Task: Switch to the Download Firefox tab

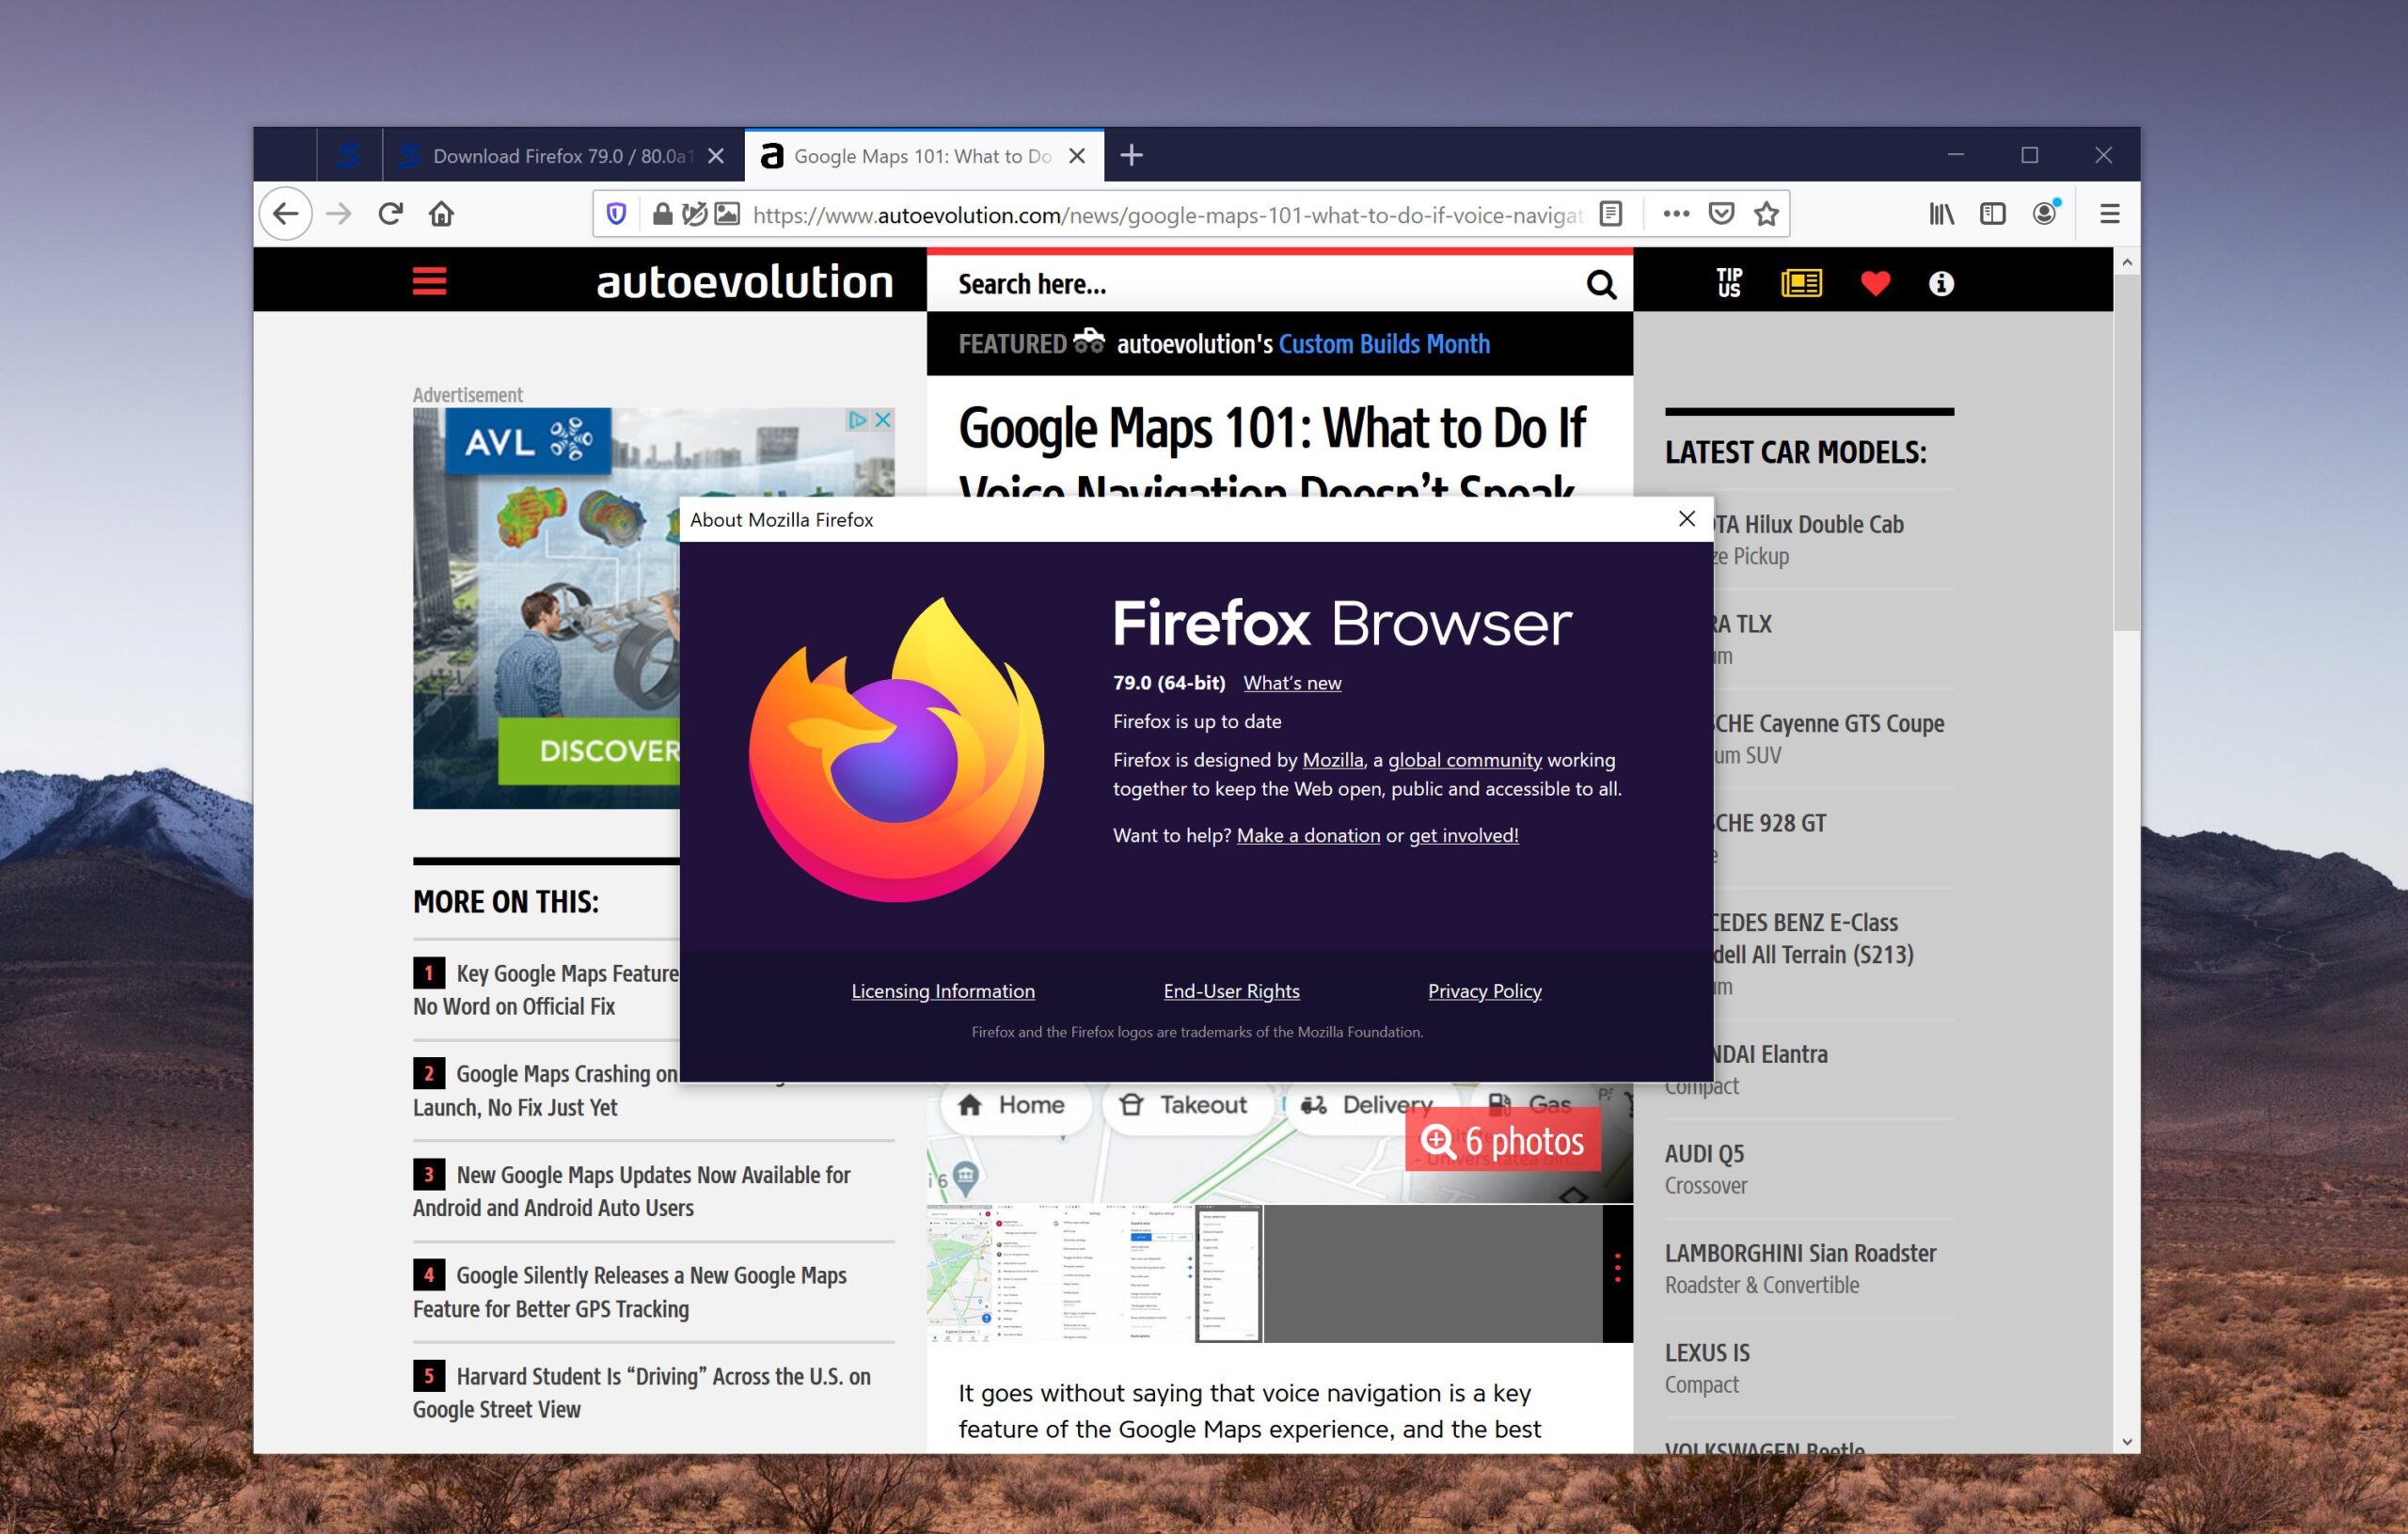Action: click(x=555, y=154)
